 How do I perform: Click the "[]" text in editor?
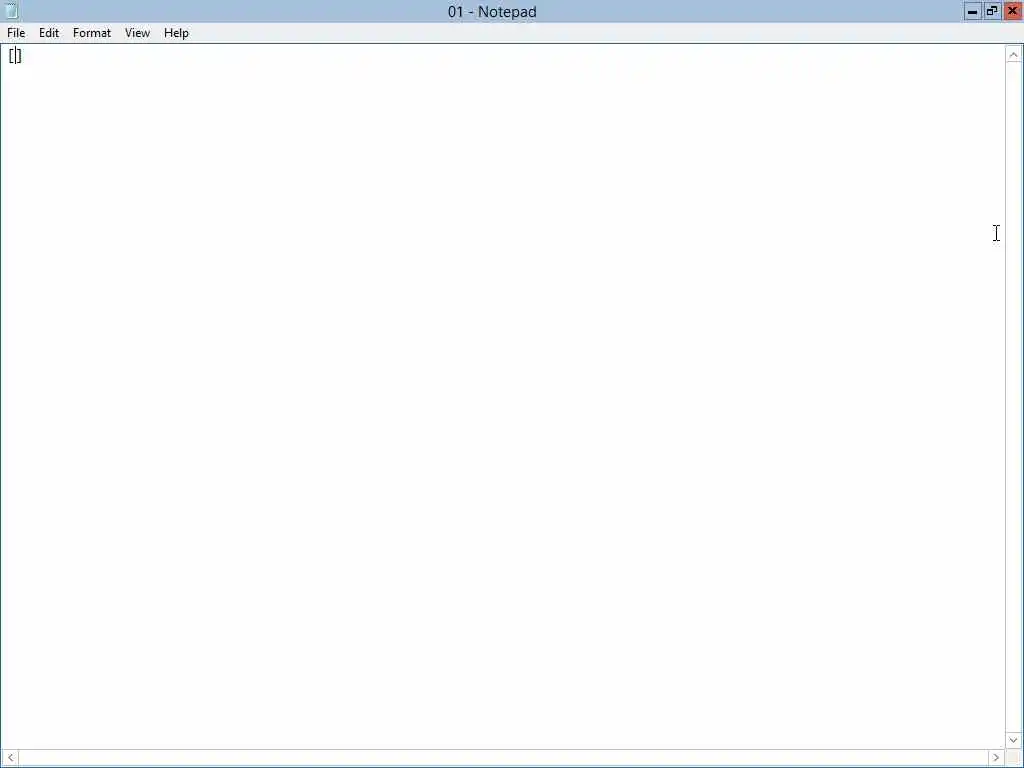(x=15, y=56)
